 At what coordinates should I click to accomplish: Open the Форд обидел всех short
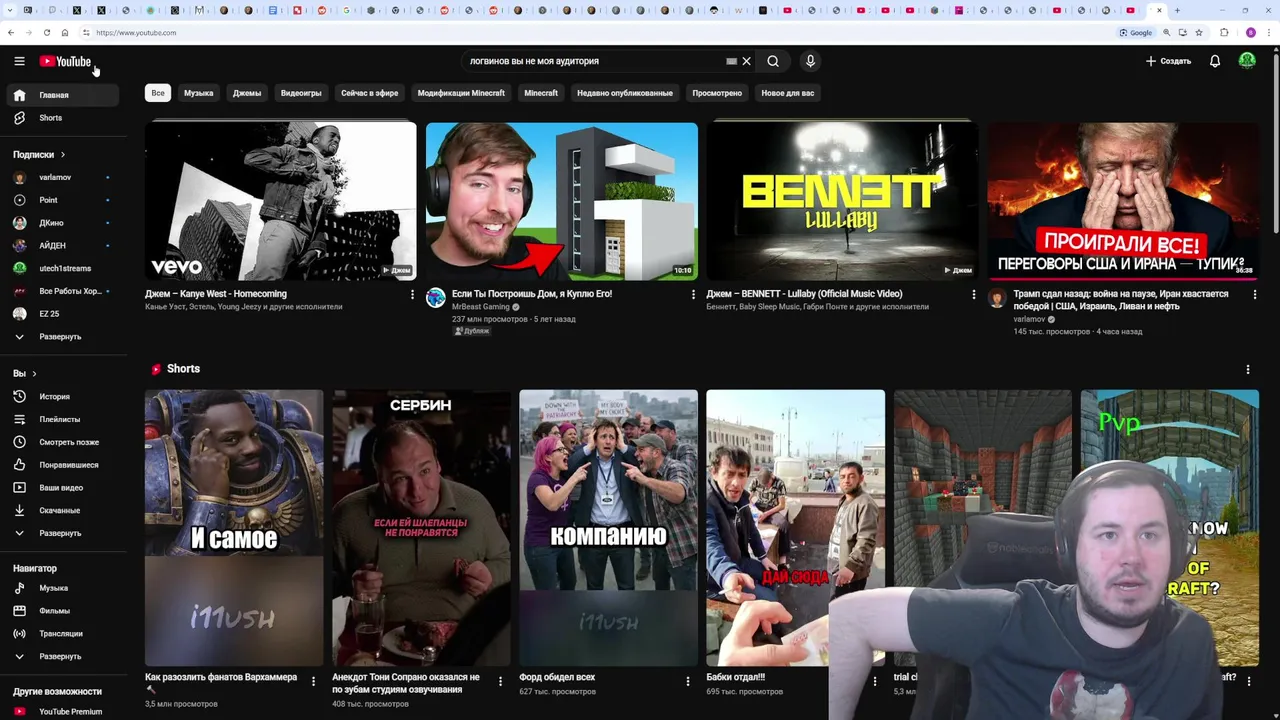pos(608,527)
